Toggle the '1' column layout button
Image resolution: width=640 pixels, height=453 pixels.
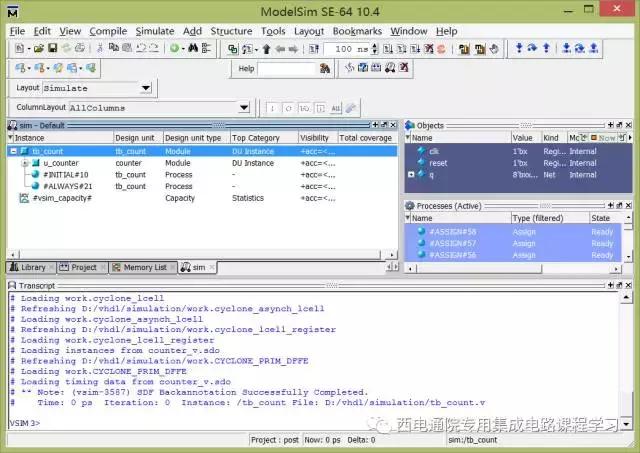pos(272,108)
